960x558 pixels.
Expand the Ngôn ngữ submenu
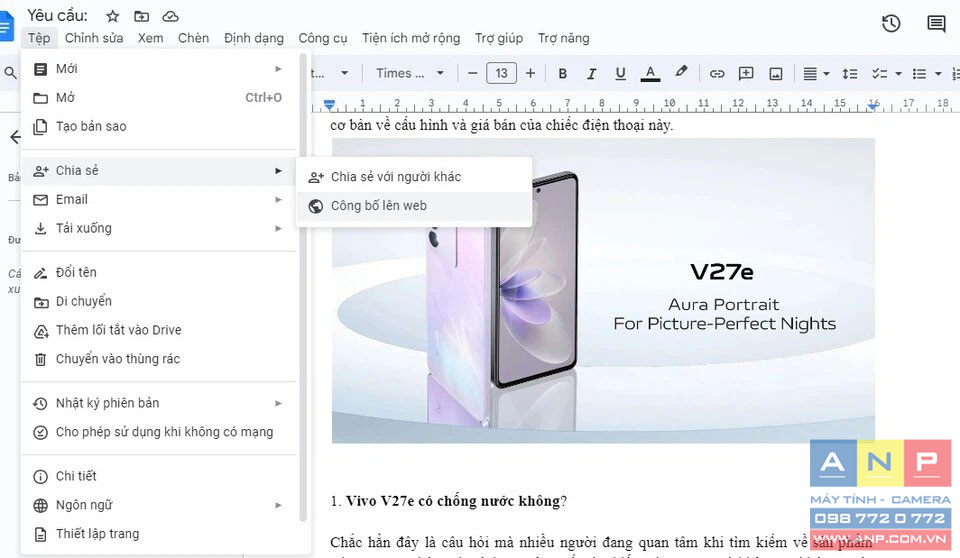159,504
